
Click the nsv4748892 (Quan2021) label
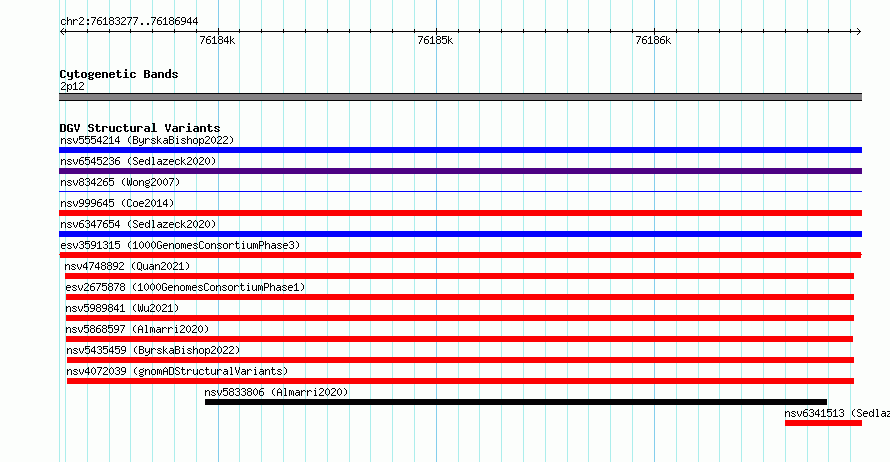pos(127,266)
